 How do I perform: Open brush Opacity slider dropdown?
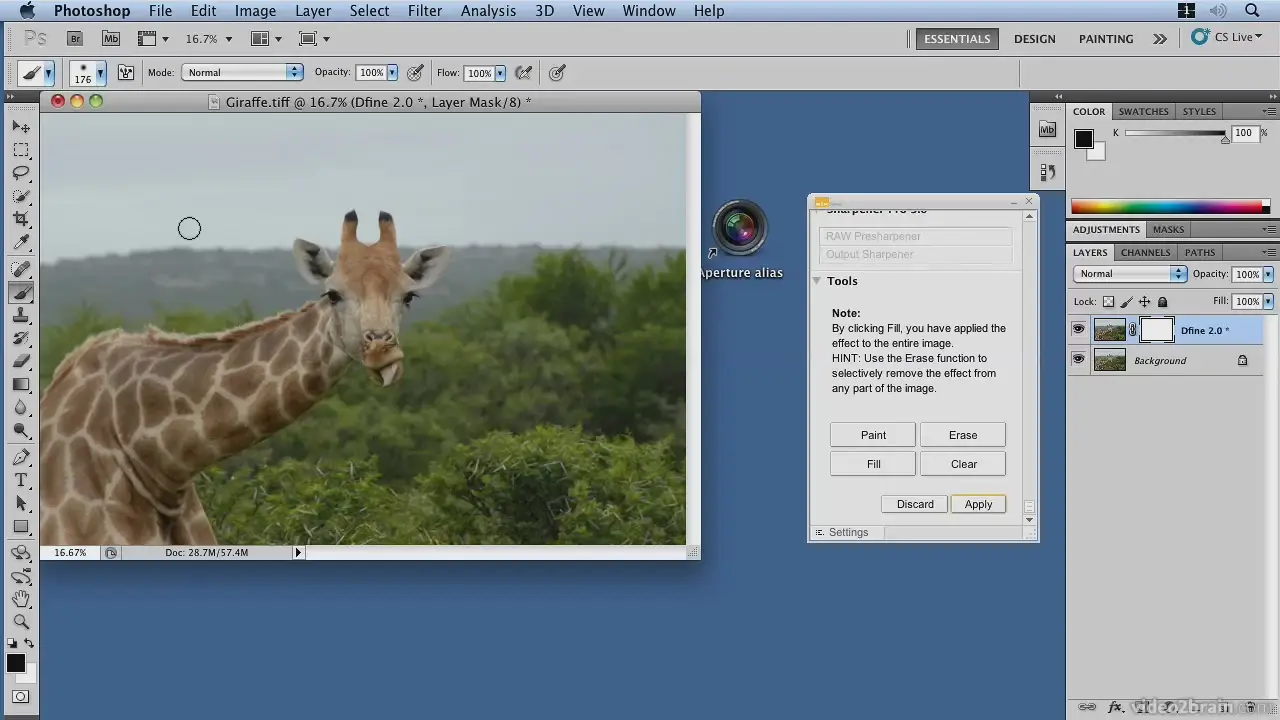[x=392, y=72]
